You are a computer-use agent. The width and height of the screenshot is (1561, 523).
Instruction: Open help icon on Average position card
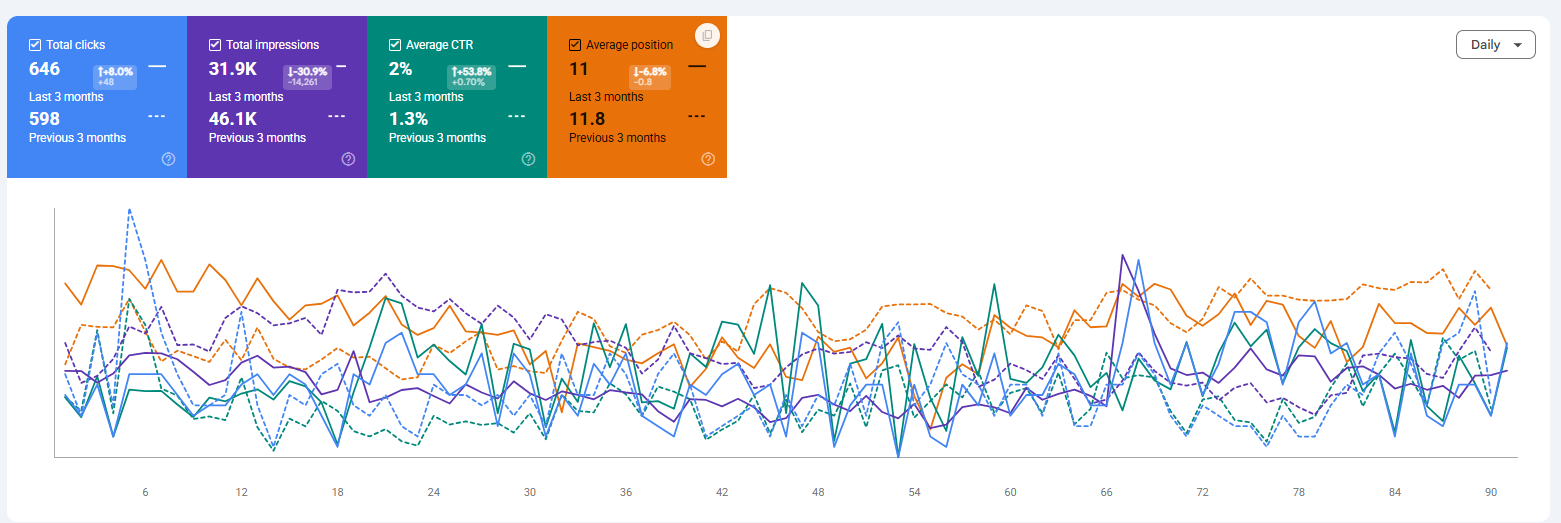coord(708,159)
